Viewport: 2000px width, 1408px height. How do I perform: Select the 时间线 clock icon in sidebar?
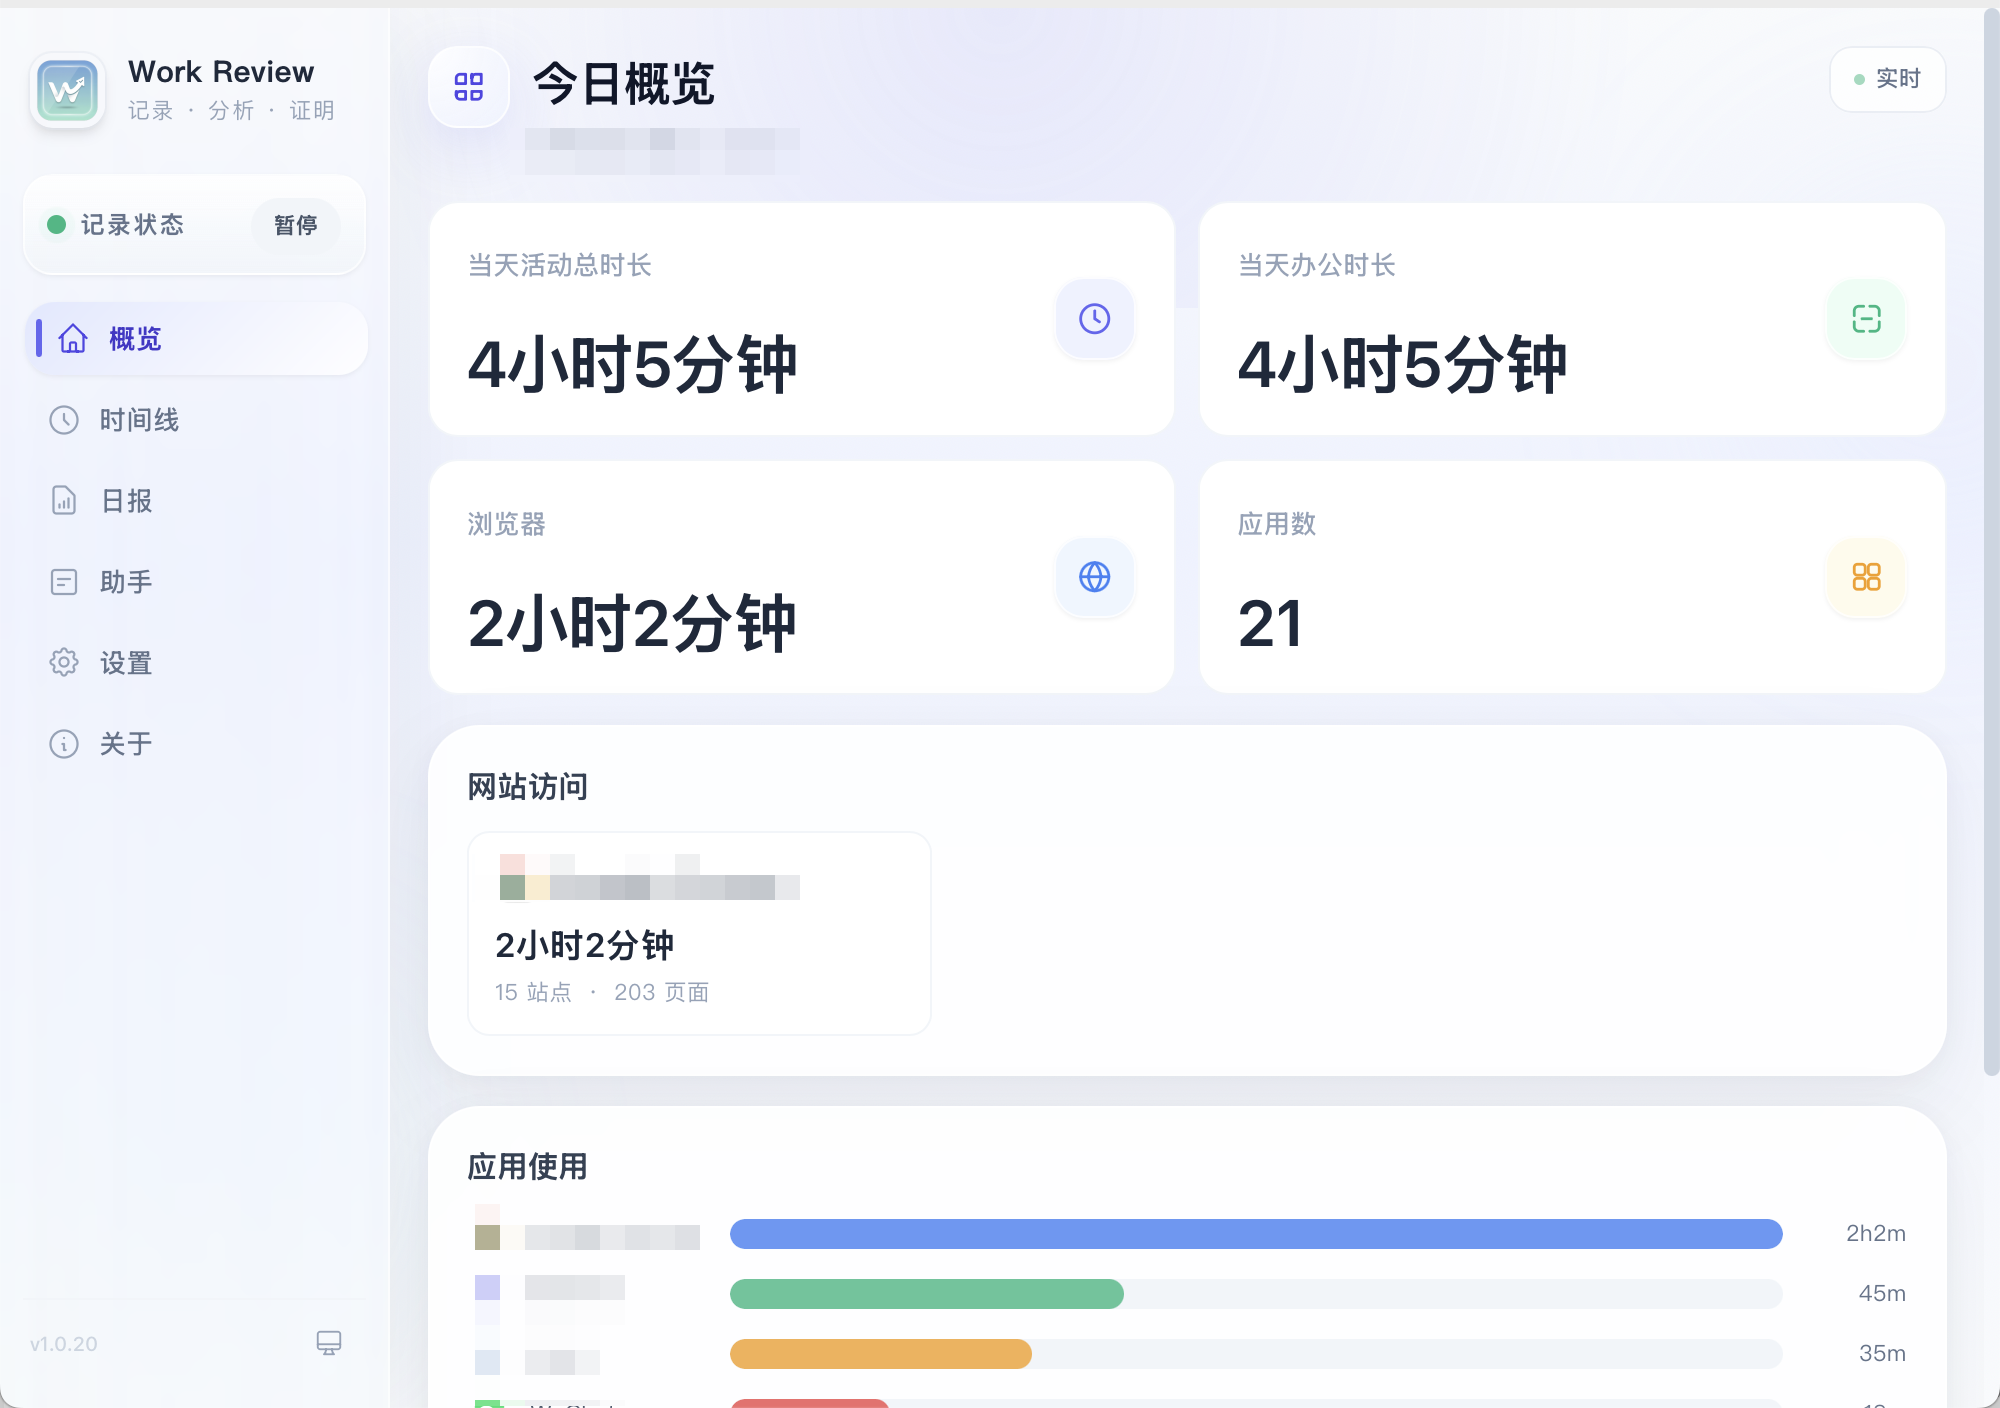[x=64, y=420]
